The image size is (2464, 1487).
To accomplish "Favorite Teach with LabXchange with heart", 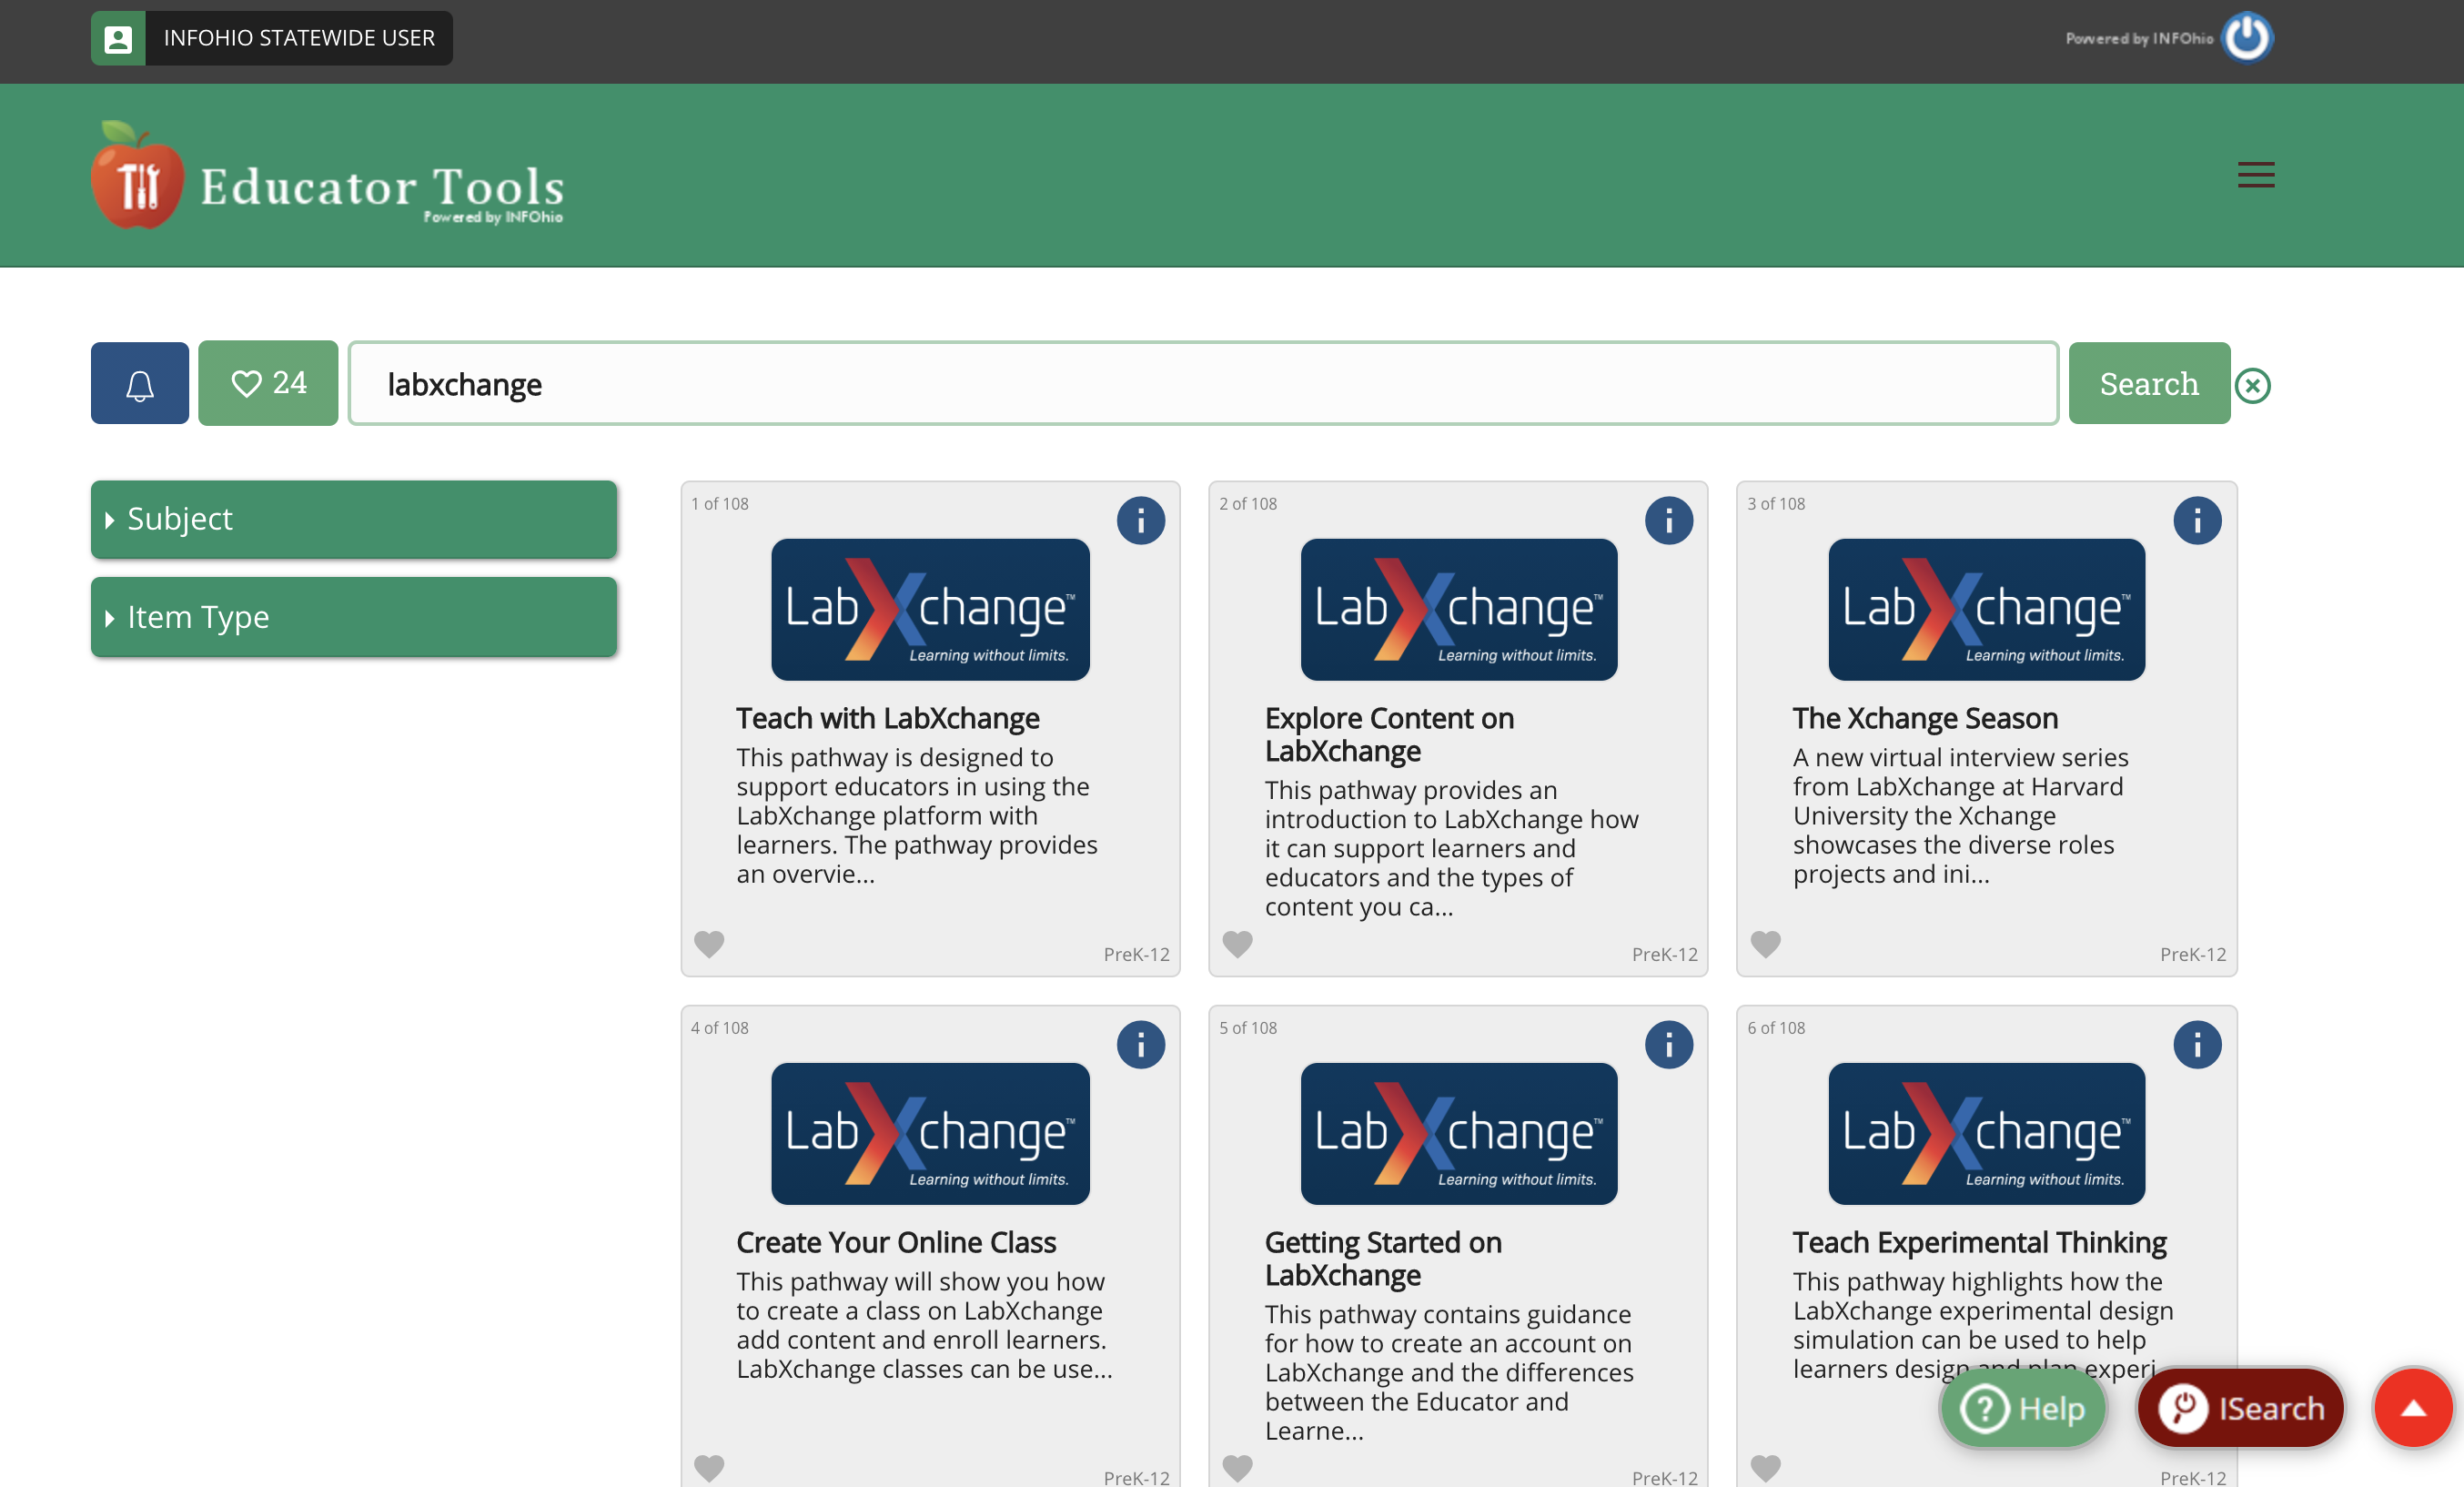I will pyautogui.click(x=709, y=943).
